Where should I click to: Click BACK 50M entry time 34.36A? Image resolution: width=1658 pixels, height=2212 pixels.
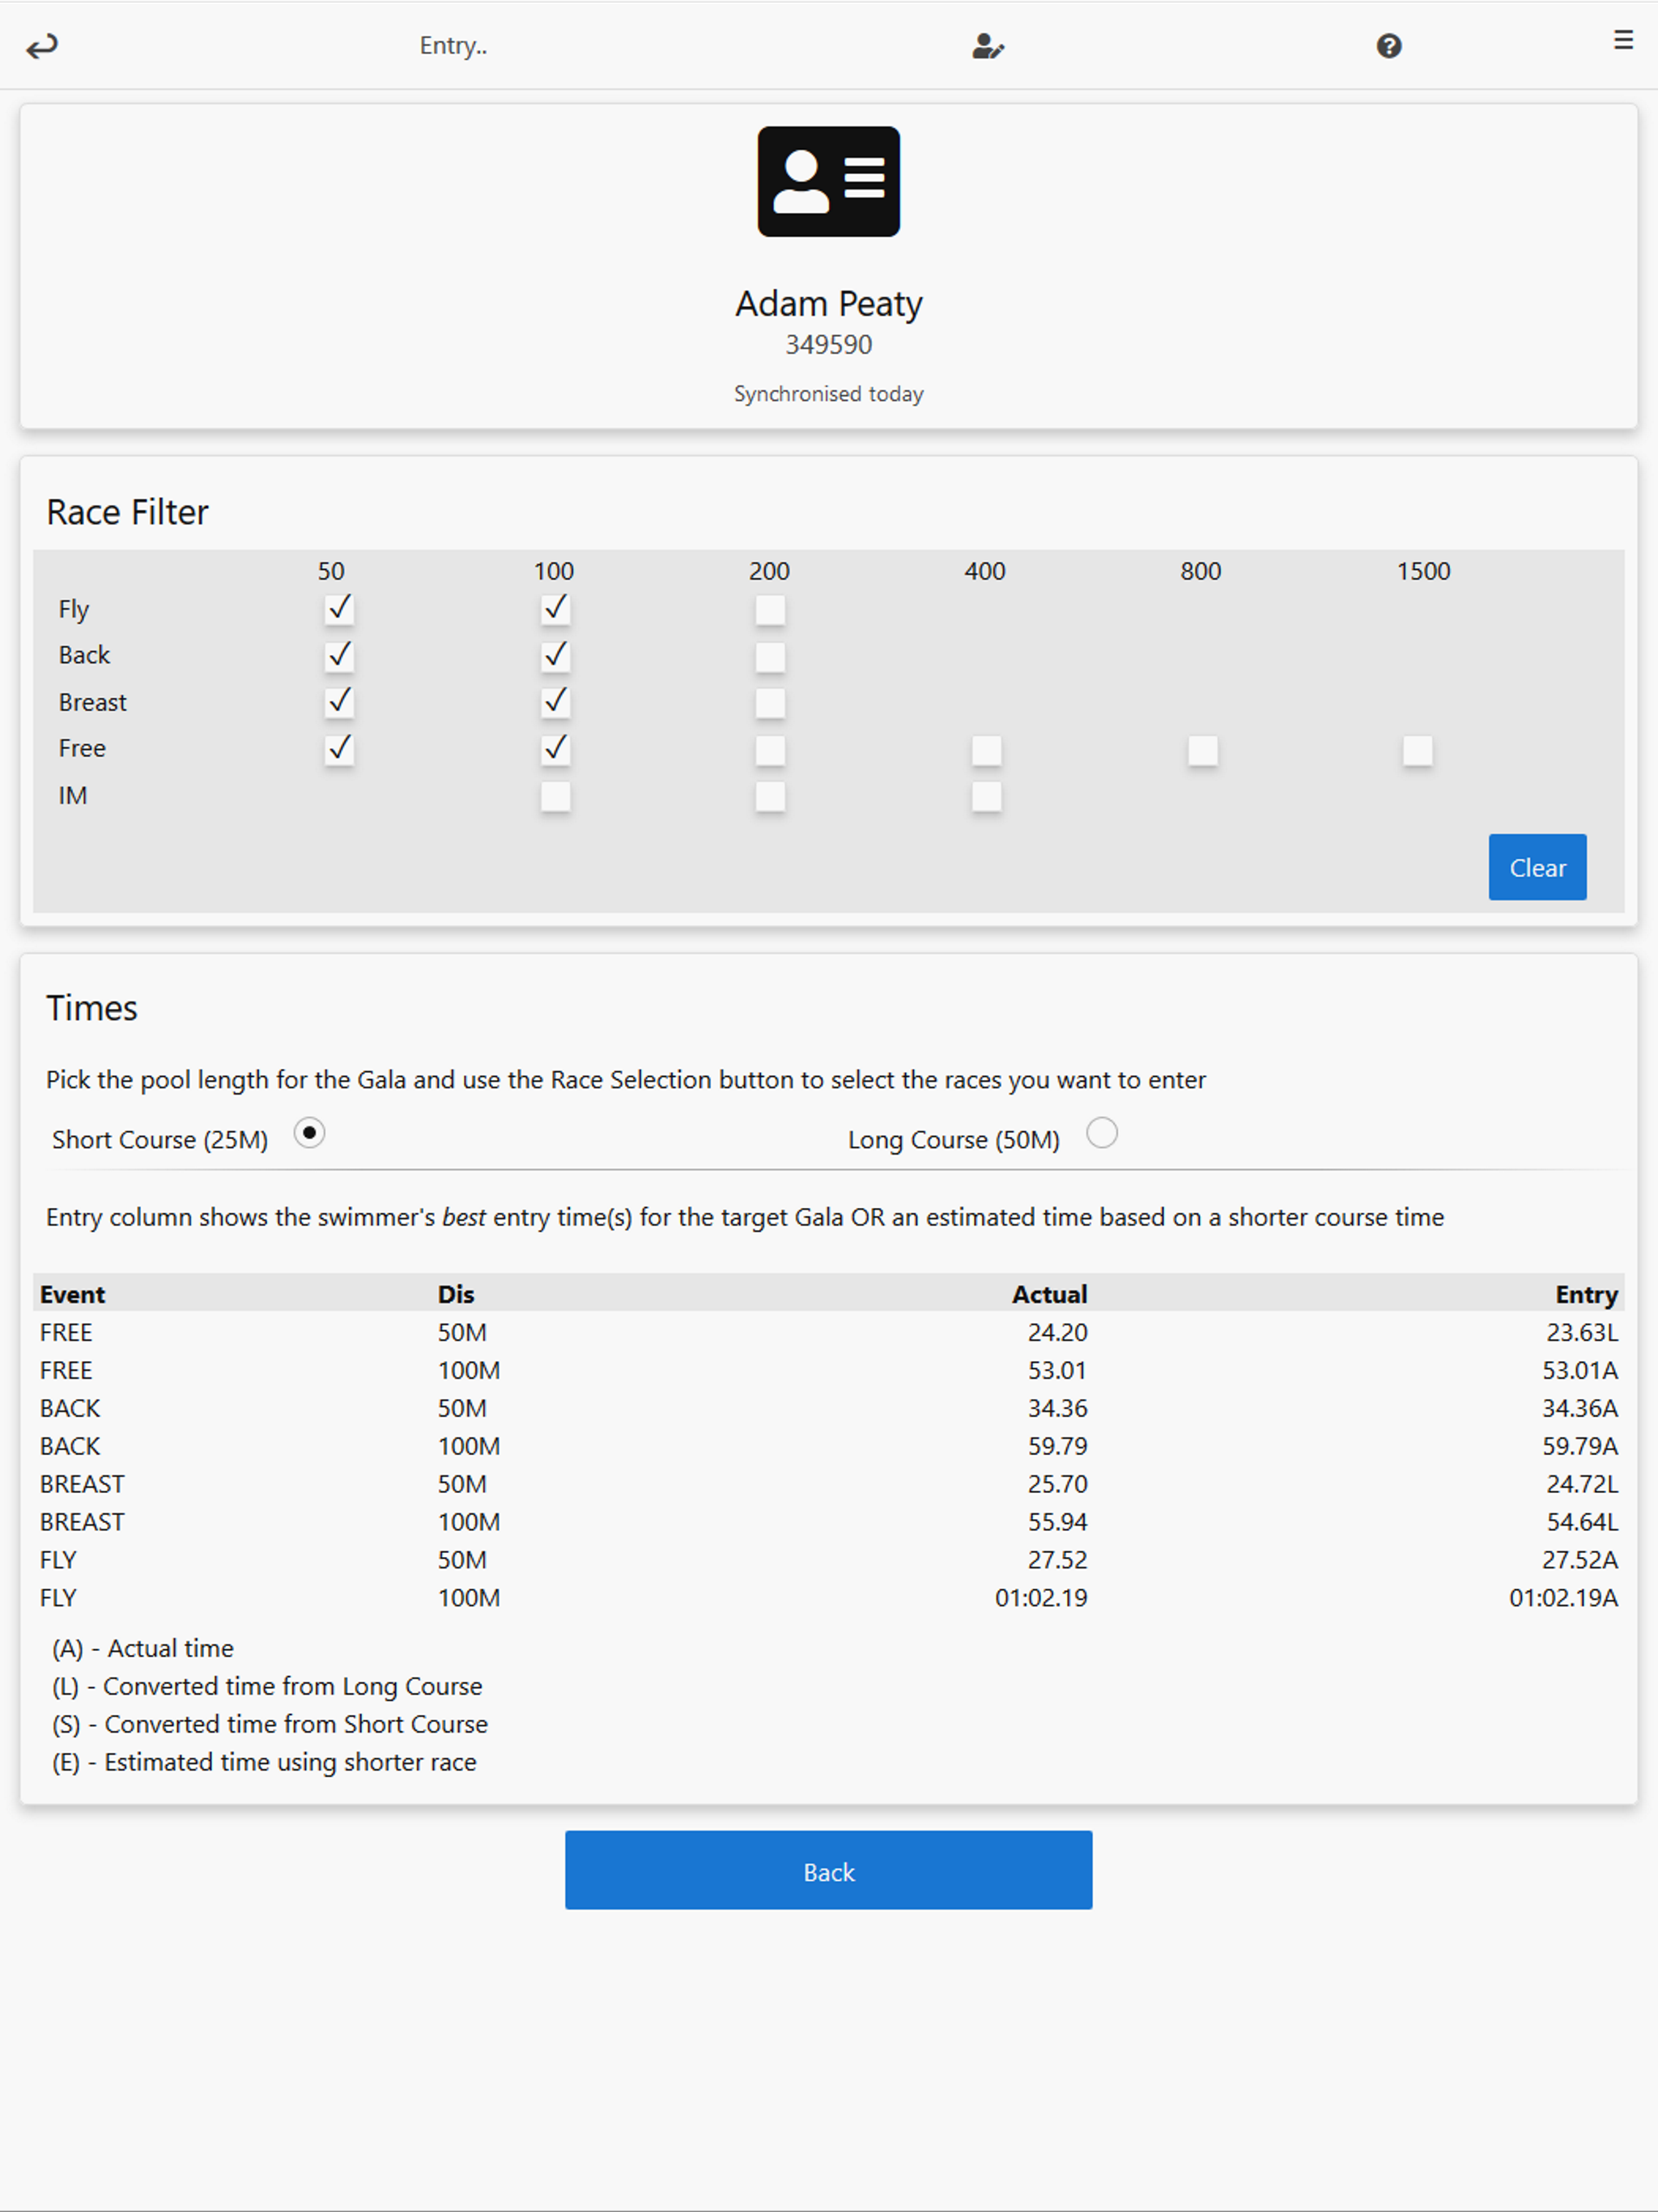coord(1580,1408)
